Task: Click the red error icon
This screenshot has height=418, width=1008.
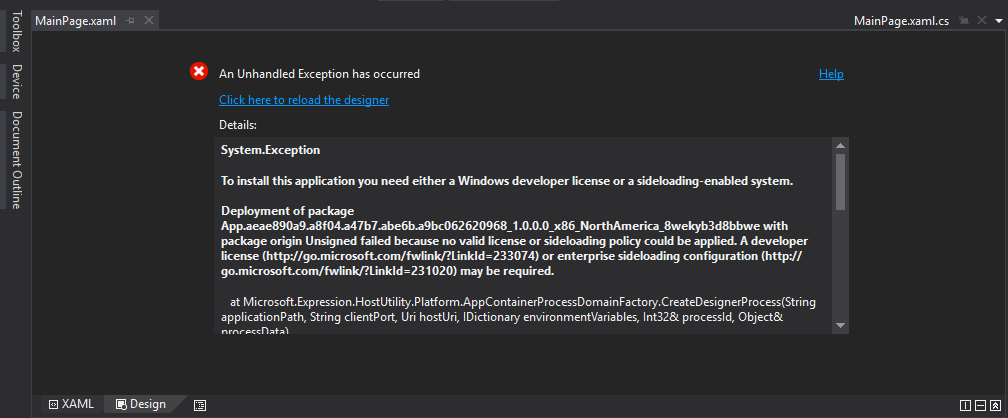Action: (x=199, y=72)
